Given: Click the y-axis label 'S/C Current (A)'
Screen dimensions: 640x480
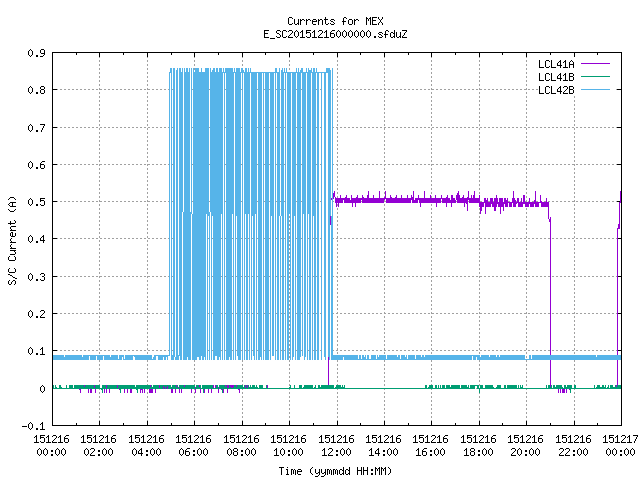Looking at the screenshot, I should coord(12,240).
